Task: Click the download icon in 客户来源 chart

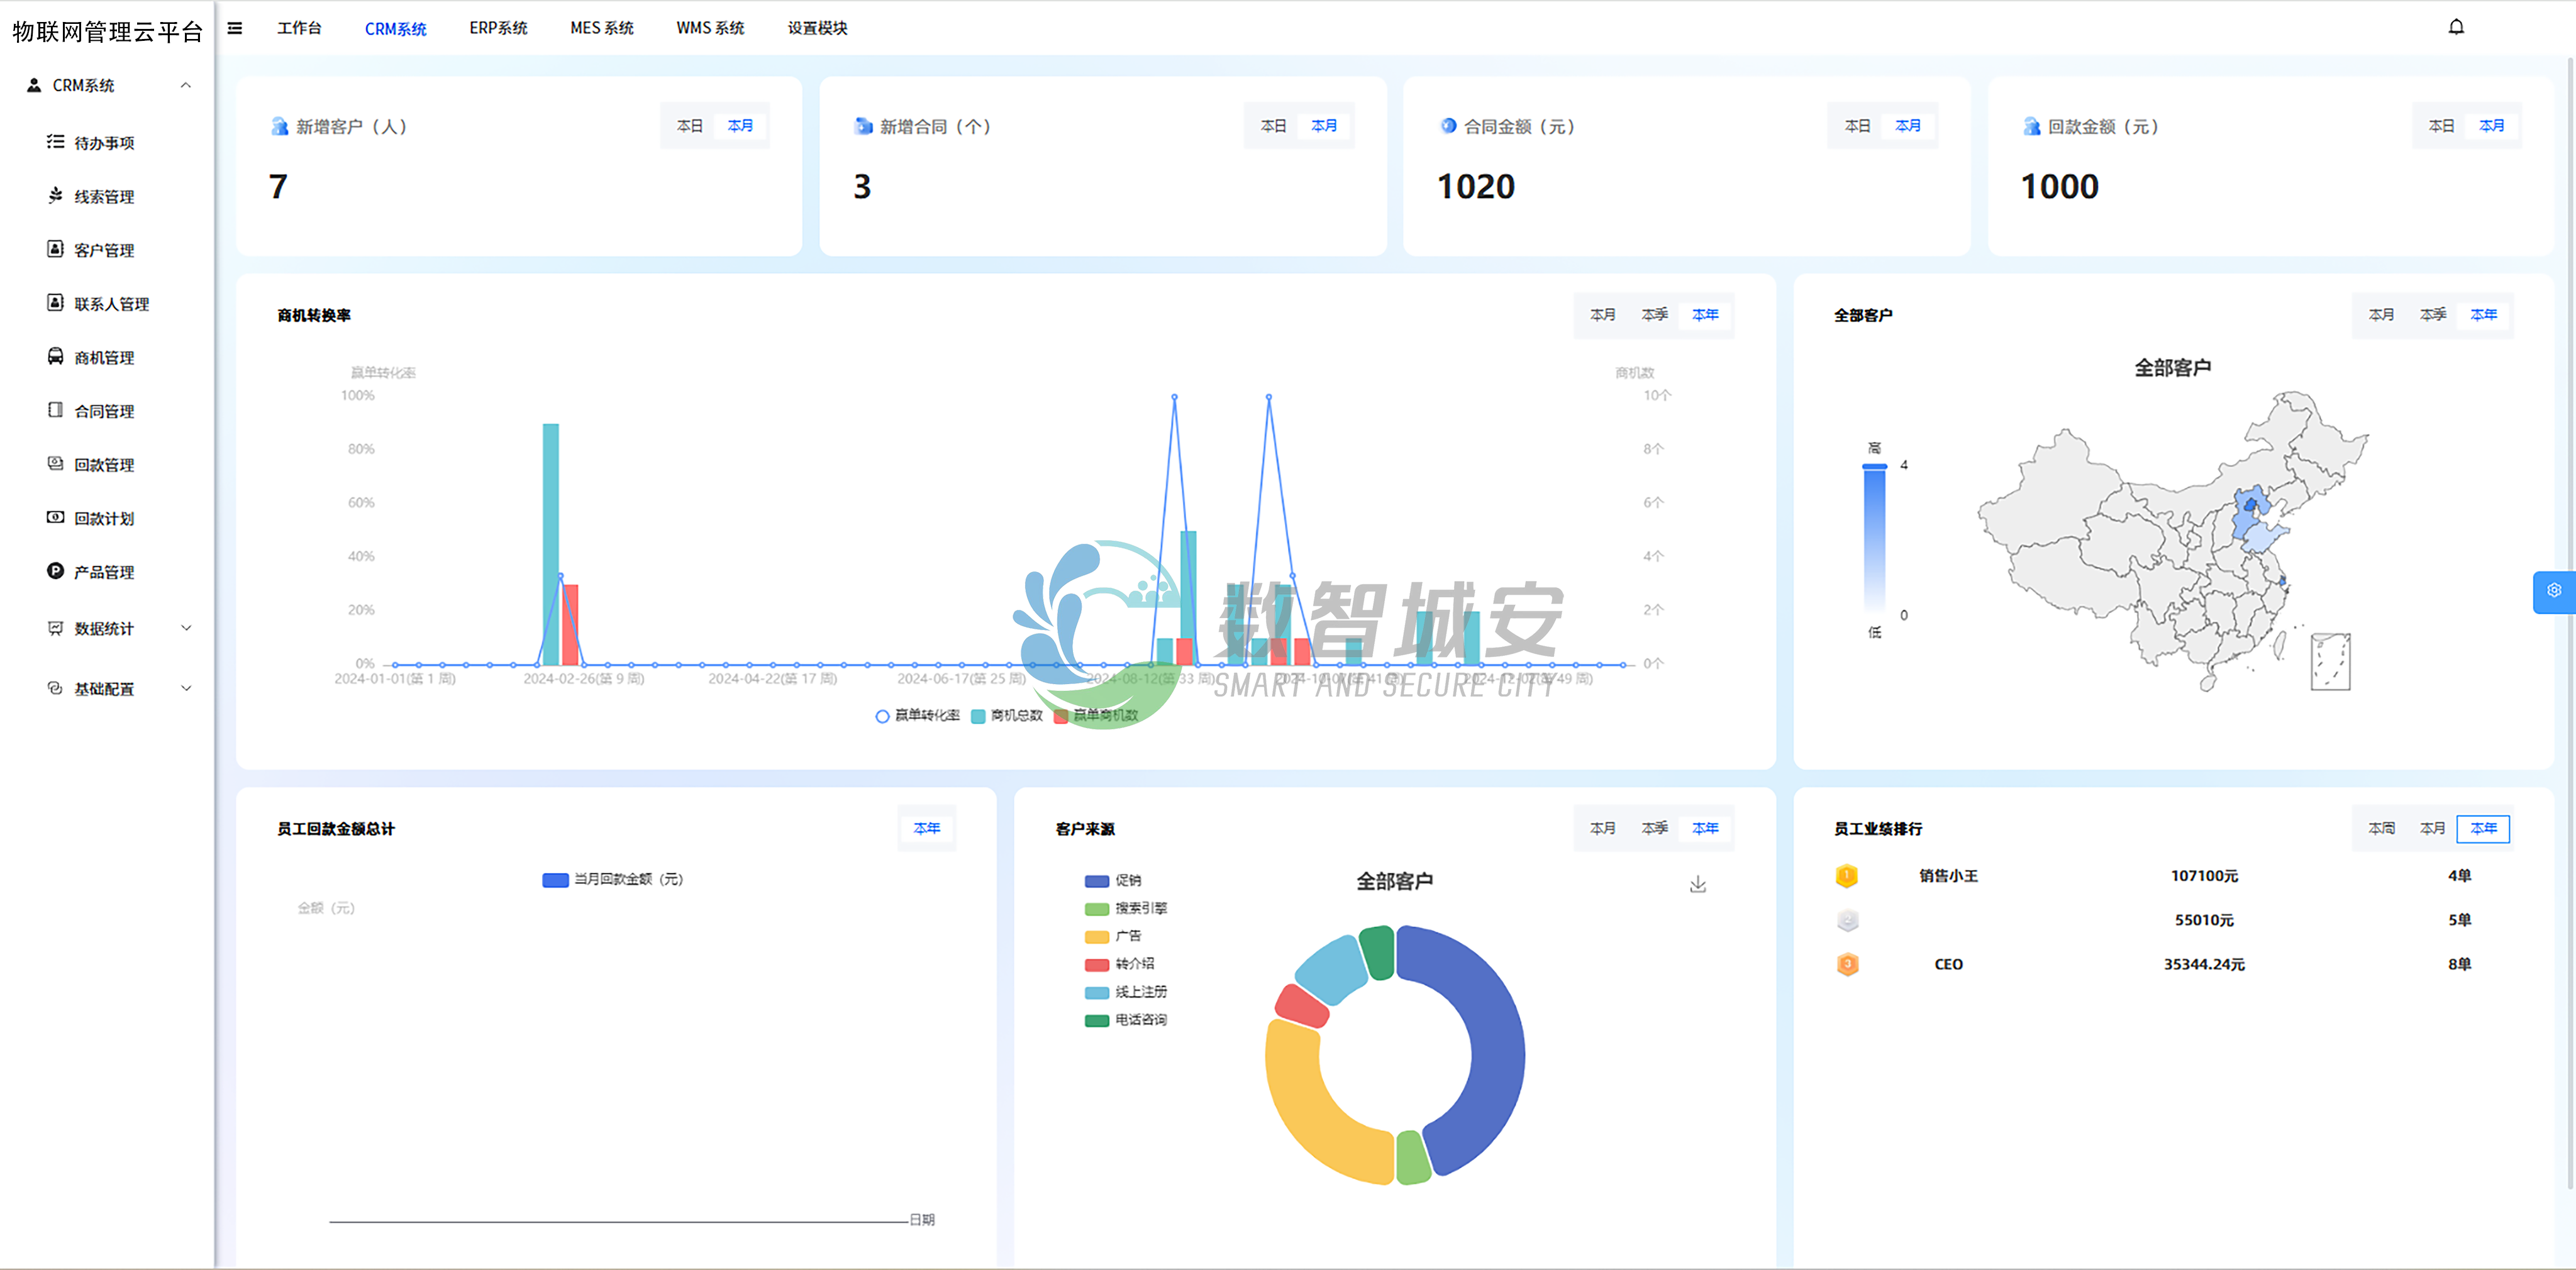Action: [x=1697, y=884]
